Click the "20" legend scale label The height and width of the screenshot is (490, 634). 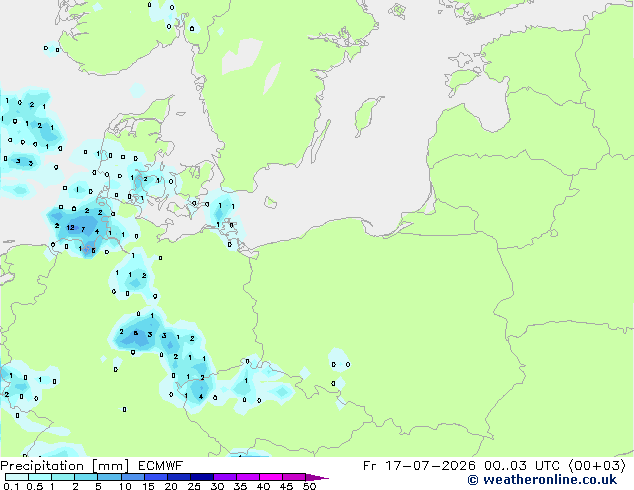click(x=171, y=486)
